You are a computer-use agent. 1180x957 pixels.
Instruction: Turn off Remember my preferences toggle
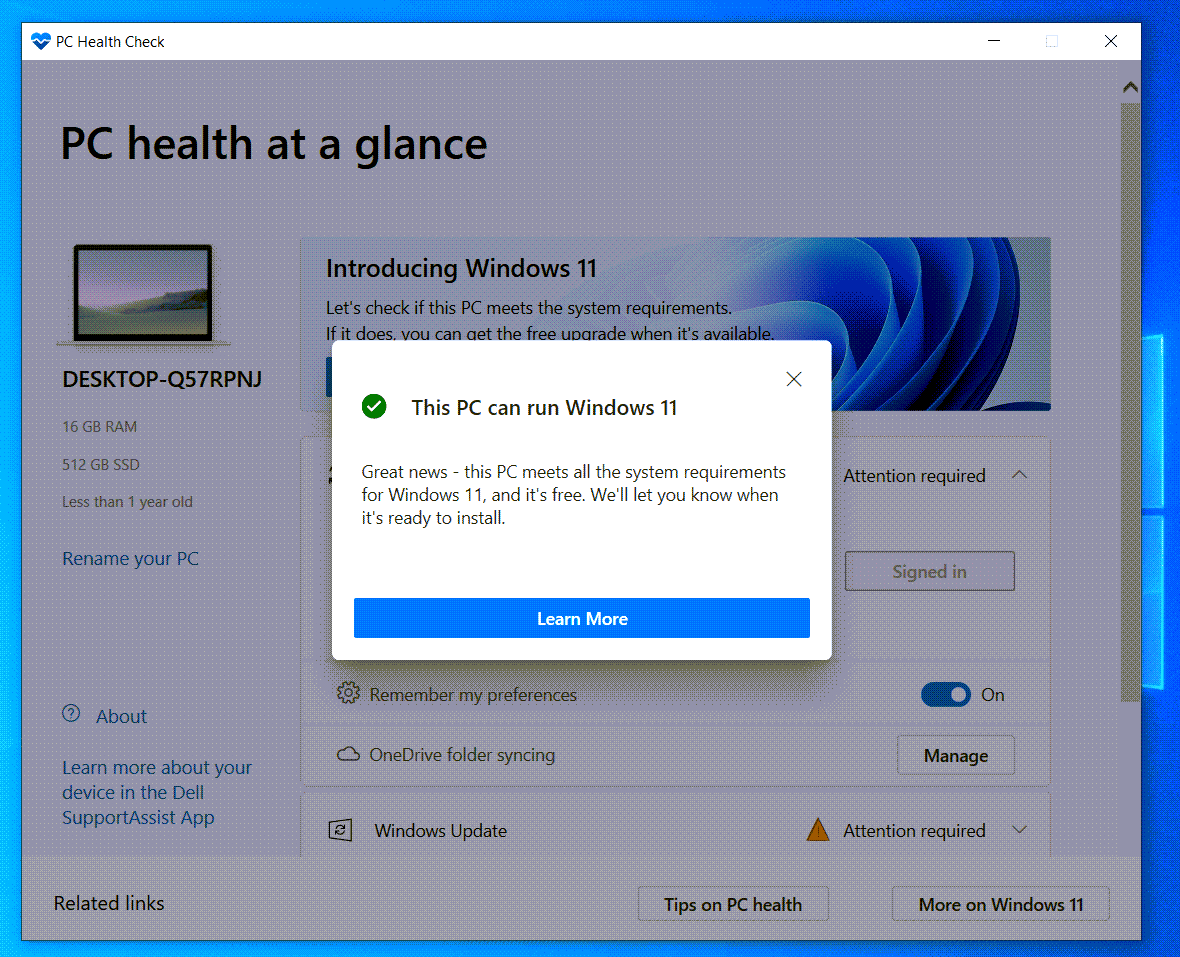tap(946, 695)
